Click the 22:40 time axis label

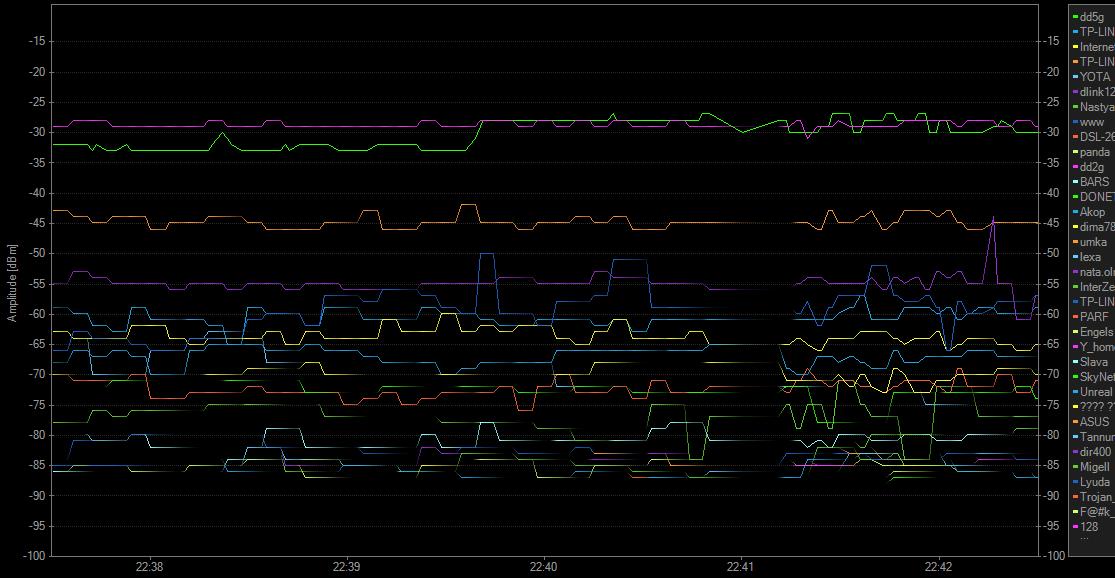point(543,567)
